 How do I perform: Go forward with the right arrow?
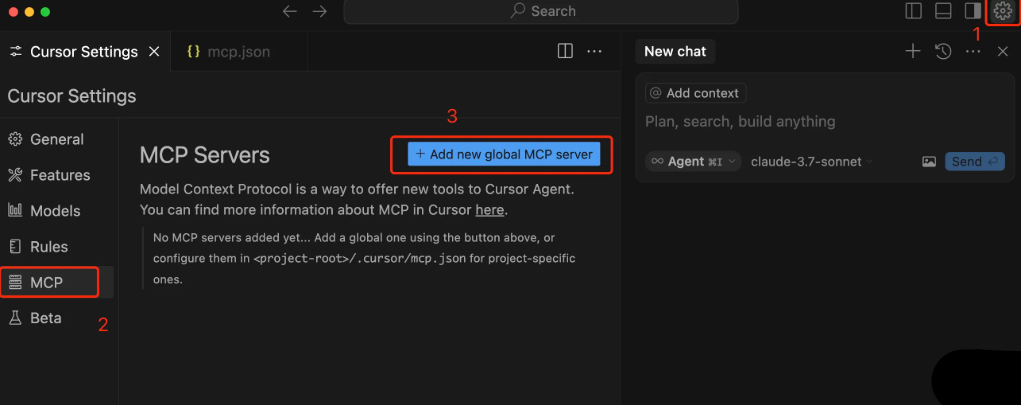click(320, 11)
